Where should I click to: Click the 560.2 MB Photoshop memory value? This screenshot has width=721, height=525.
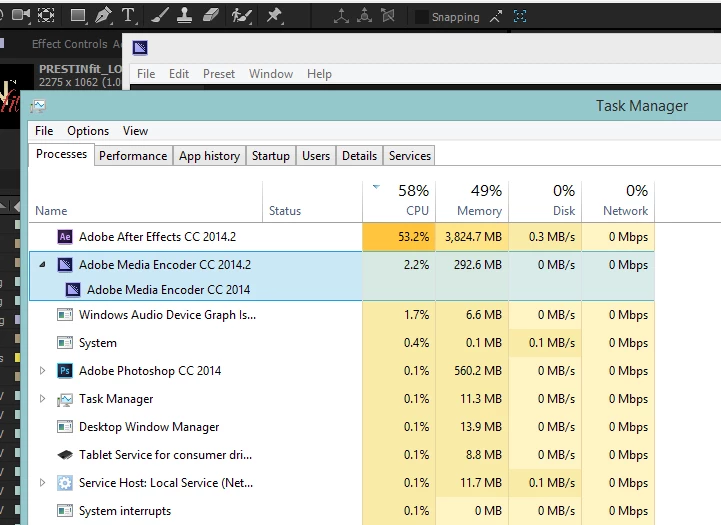point(478,371)
